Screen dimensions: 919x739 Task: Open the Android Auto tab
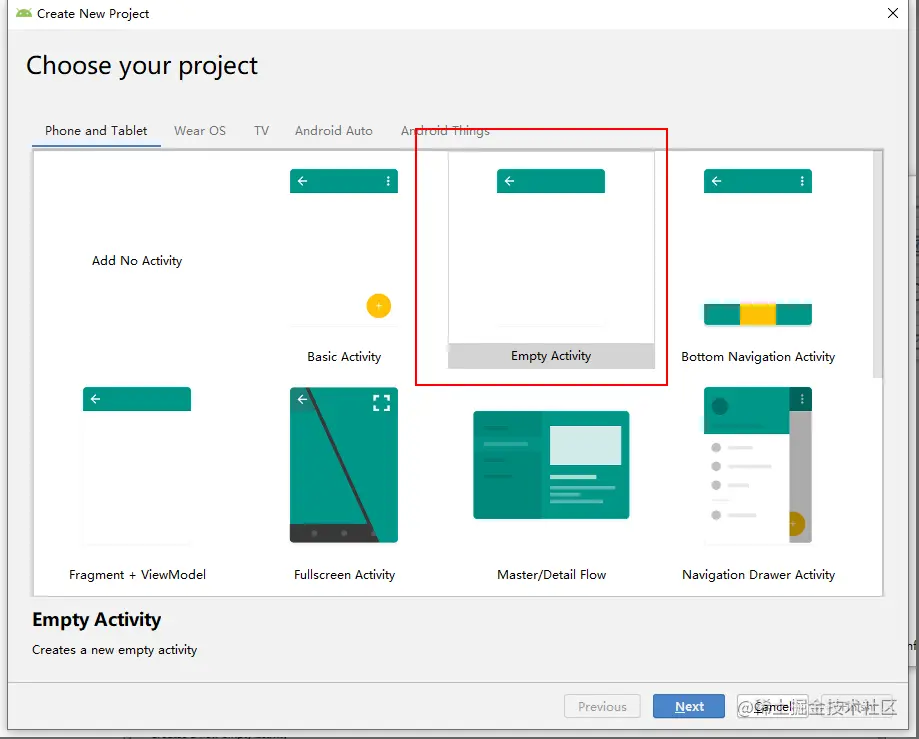click(333, 131)
